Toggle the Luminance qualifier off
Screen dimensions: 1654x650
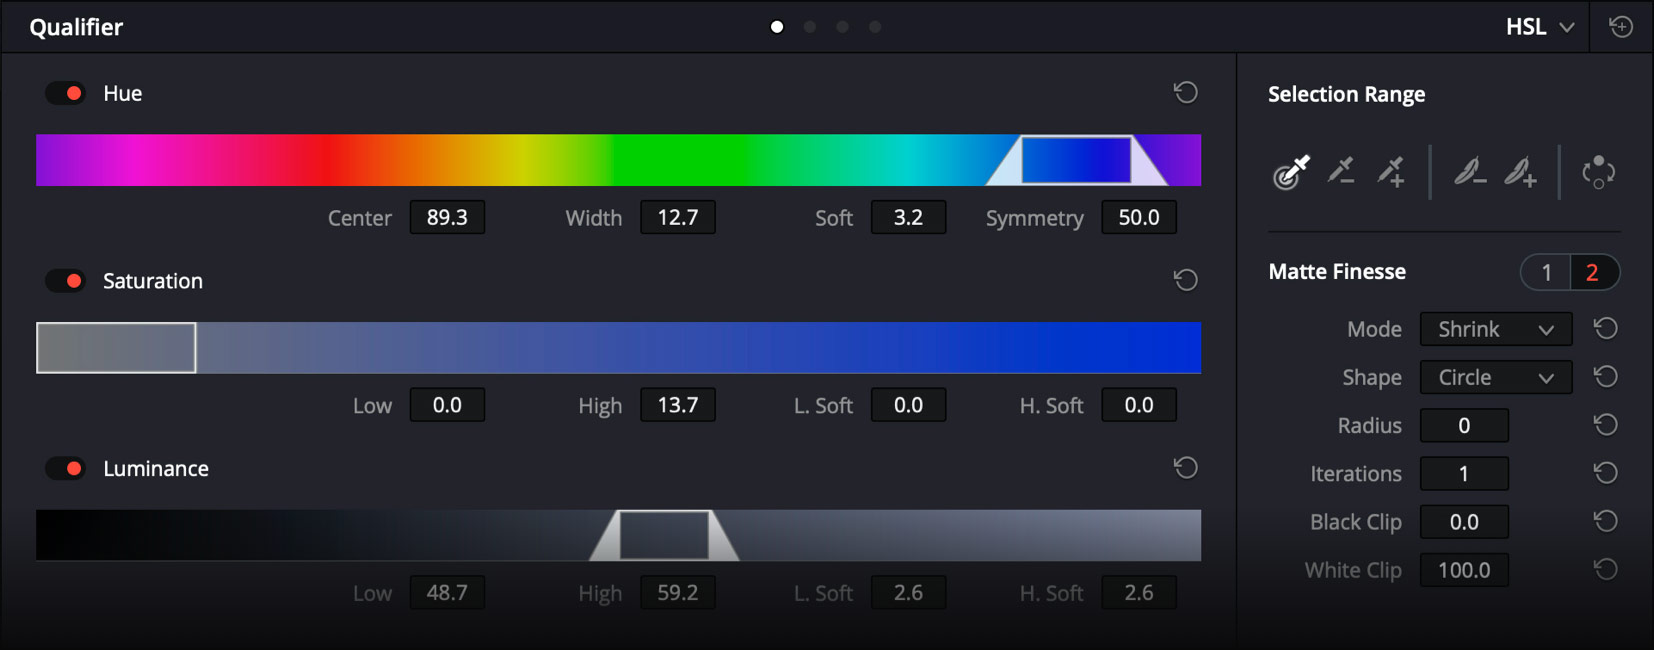click(66, 468)
